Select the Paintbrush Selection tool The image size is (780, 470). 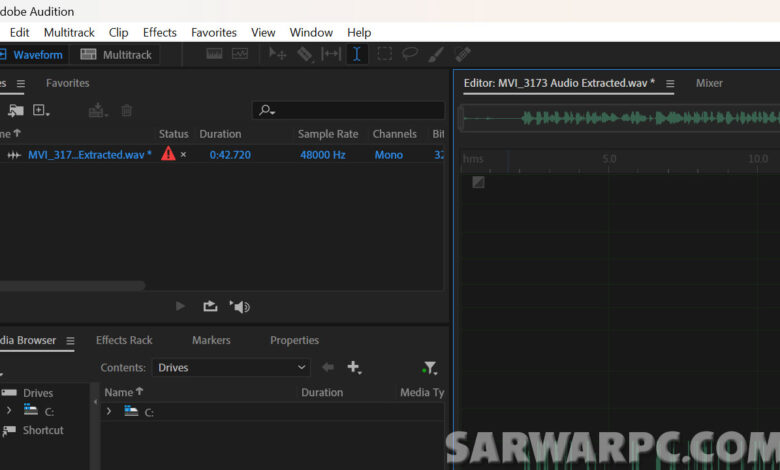[x=436, y=54]
